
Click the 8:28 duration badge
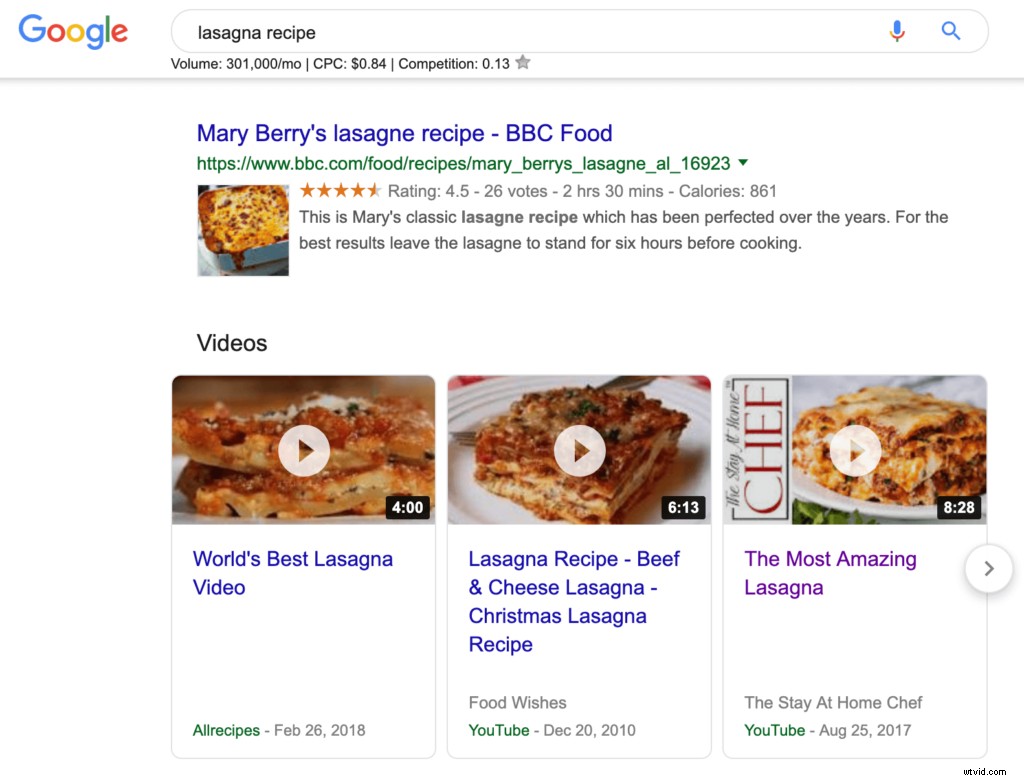(x=958, y=507)
